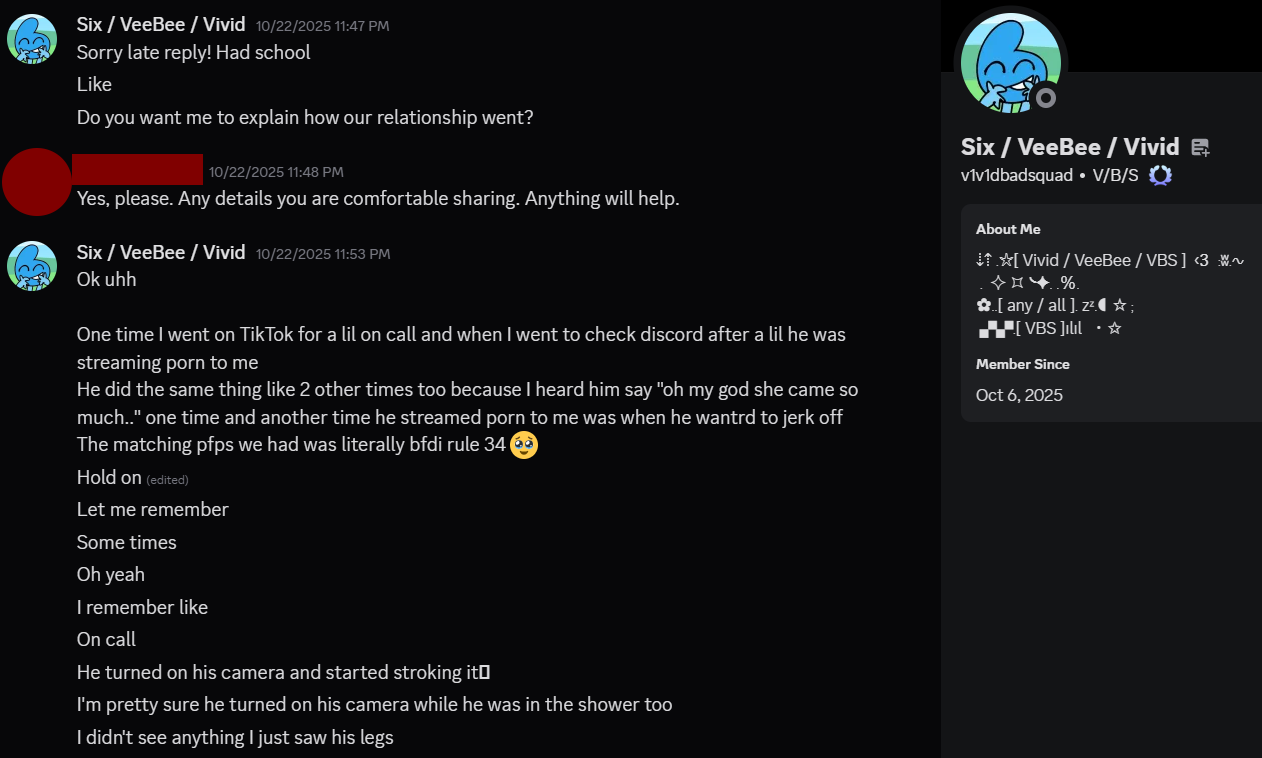1262x758 pixels.
Task: Select the redacted user's red circle avatar
Action: click(37, 182)
